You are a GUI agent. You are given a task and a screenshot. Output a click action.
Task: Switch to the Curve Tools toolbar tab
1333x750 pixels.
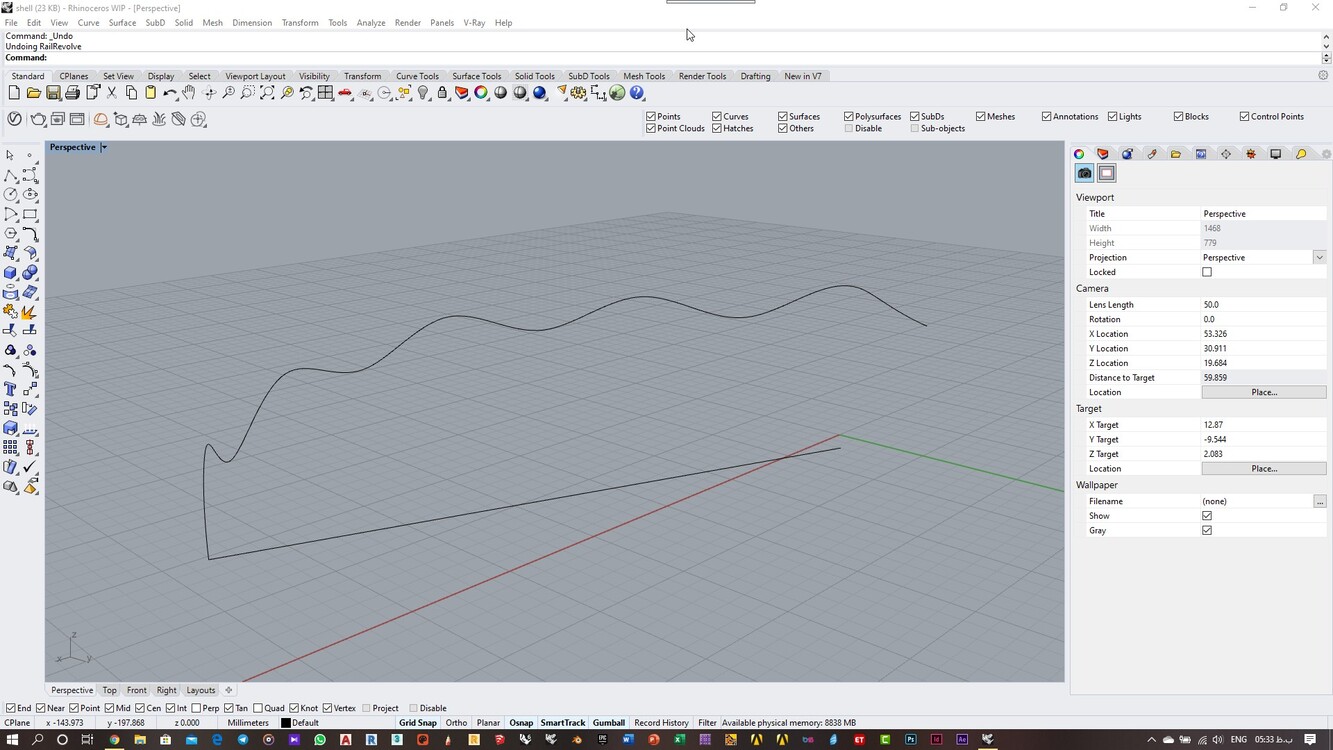(417, 76)
